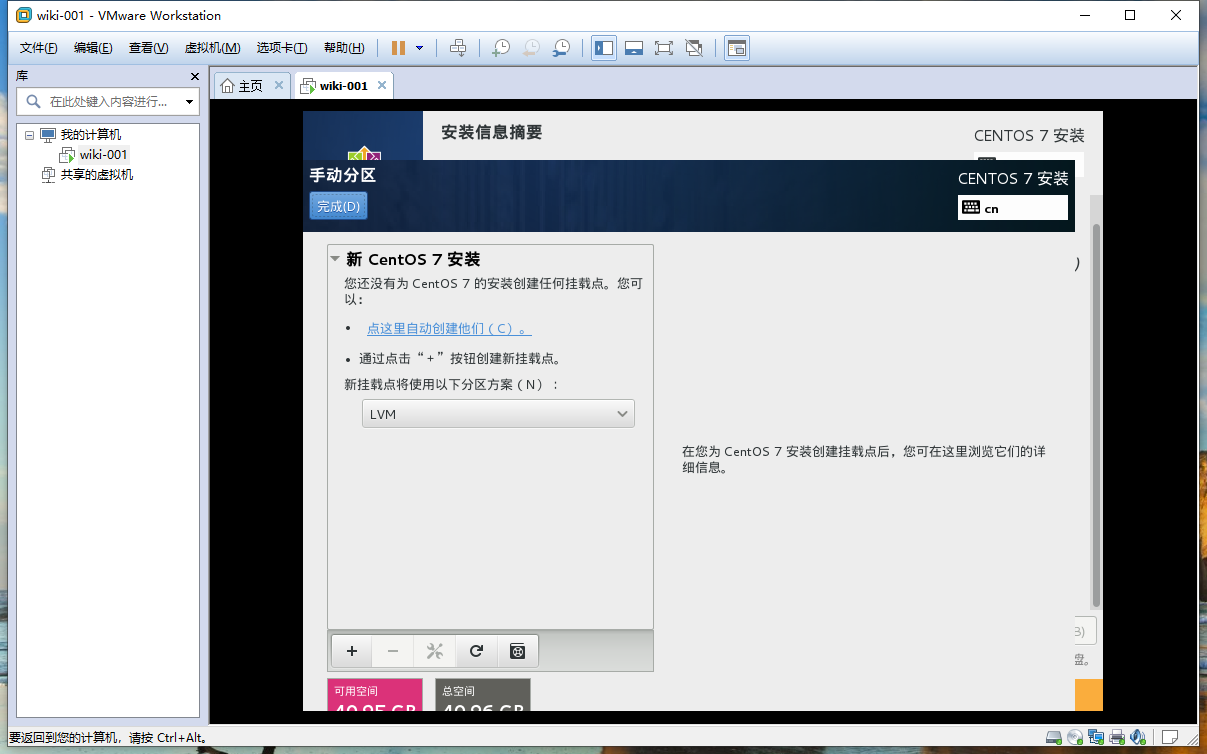Close the wiki-001 tab
The width and height of the screenshot is (1207, 754).
click(x=381, y=86)
